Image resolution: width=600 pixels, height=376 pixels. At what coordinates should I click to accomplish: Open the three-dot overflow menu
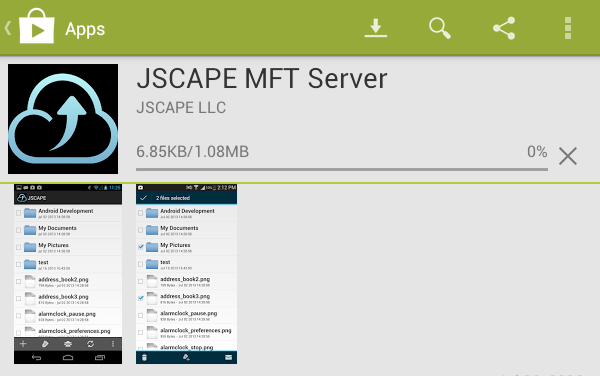pyautogui.click(x=568, y=28)
